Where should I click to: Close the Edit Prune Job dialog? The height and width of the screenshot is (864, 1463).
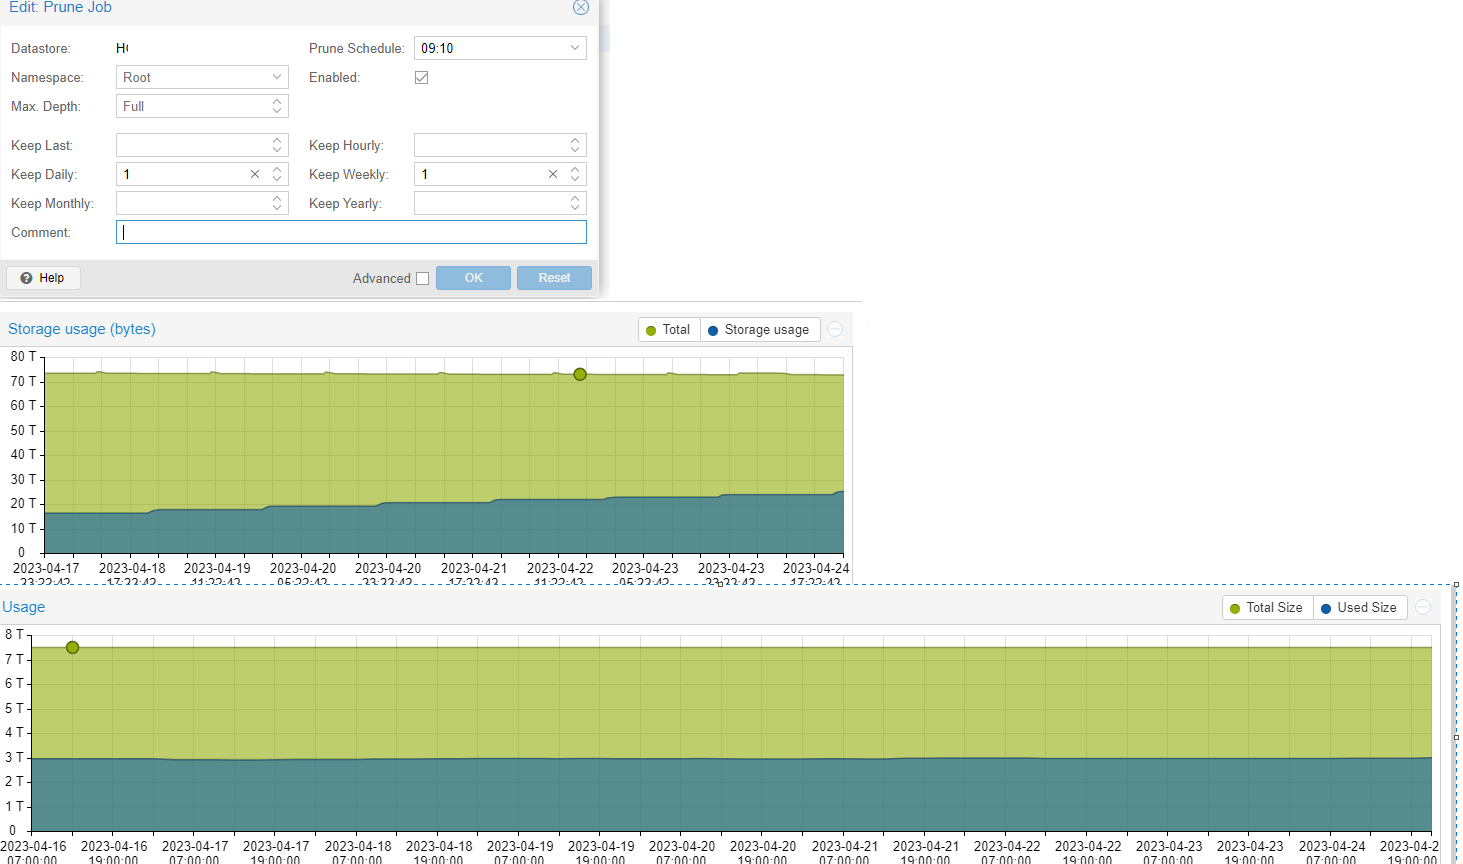click(580, 7)
